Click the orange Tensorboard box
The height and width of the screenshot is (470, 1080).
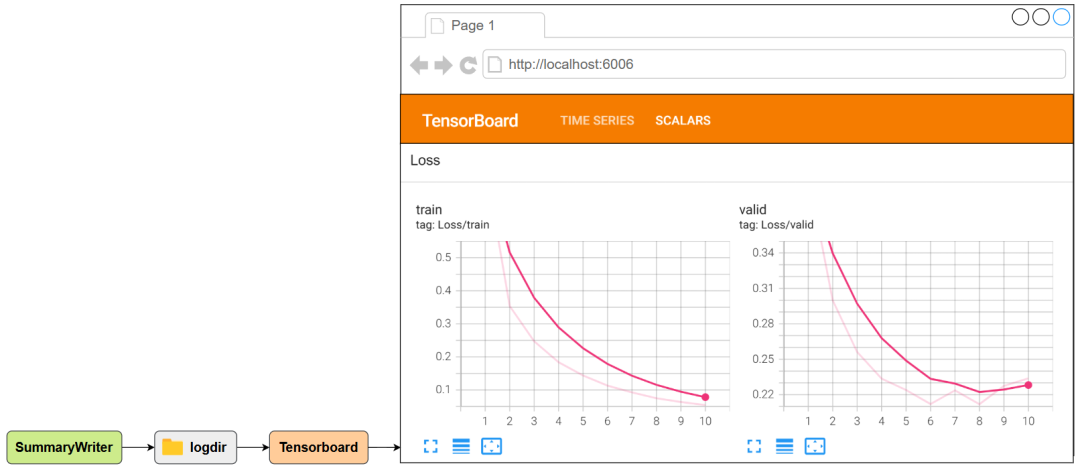[318, 447]
